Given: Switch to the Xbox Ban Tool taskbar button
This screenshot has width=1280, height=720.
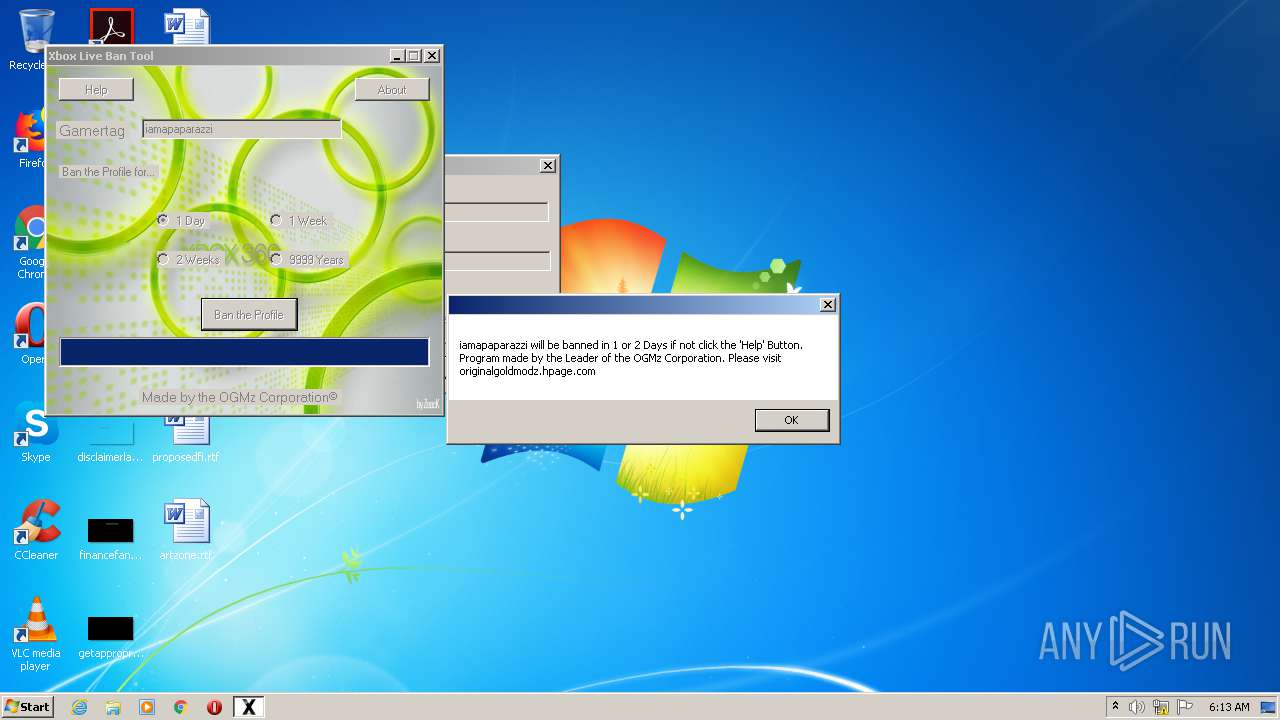Looking at the screenshot, I should pyautogui.click(x=249, y=707).
